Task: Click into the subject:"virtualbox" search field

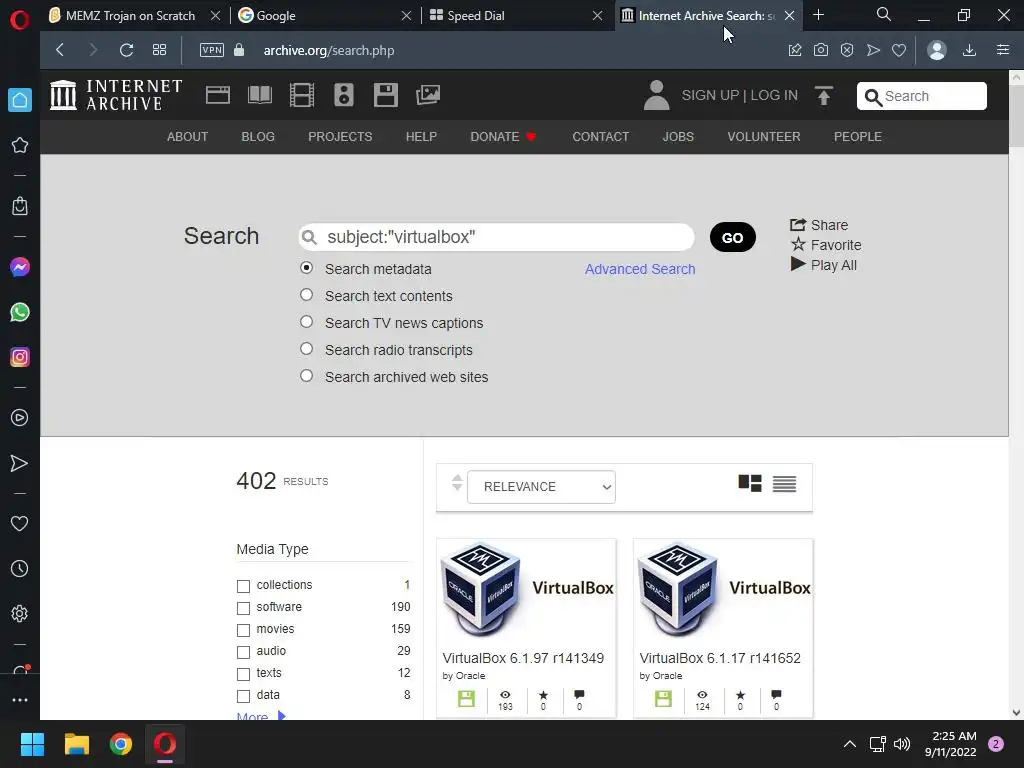Action: pos(496,237)
